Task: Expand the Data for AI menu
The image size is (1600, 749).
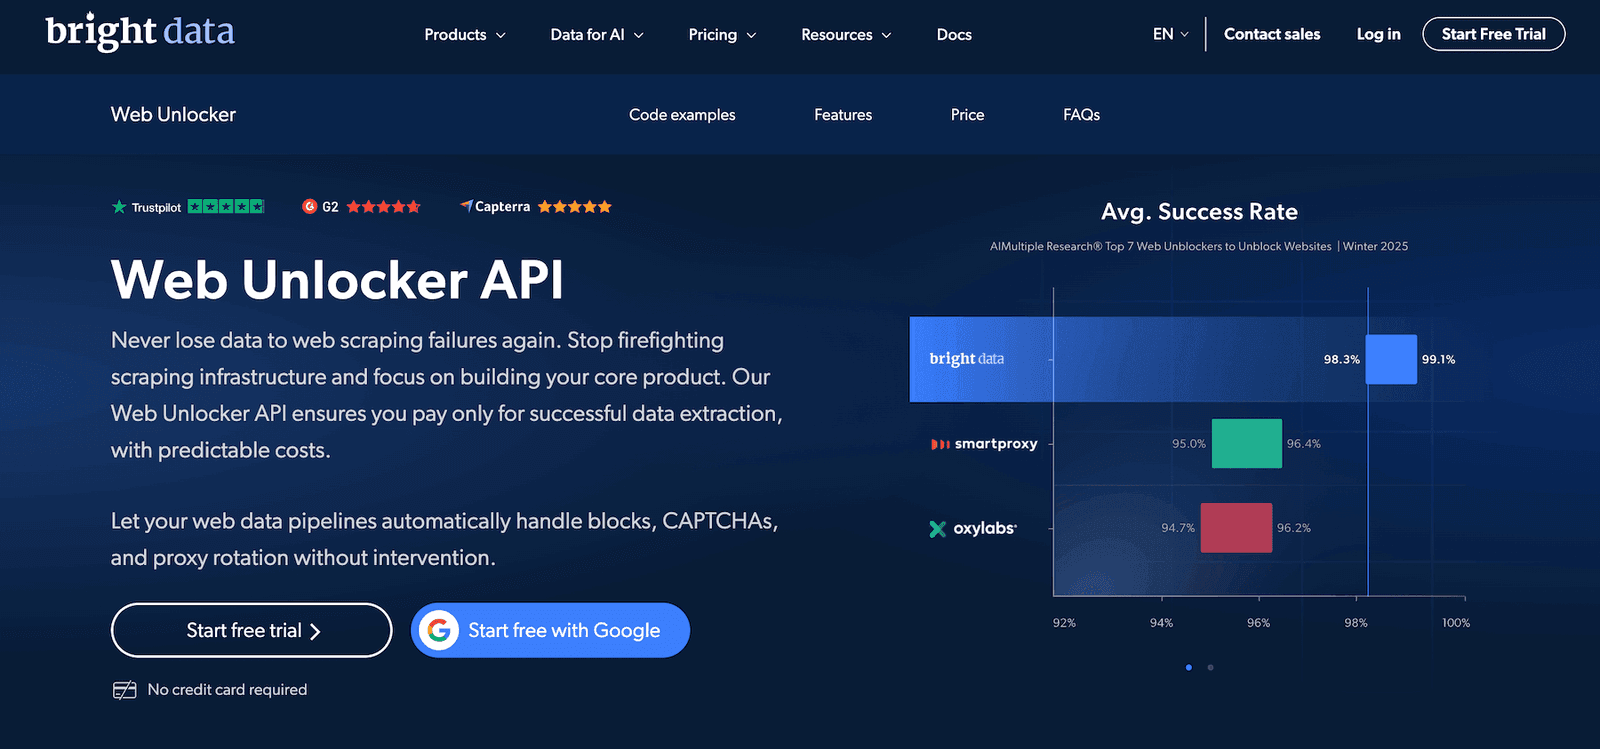Action: (x=597, y=35)
